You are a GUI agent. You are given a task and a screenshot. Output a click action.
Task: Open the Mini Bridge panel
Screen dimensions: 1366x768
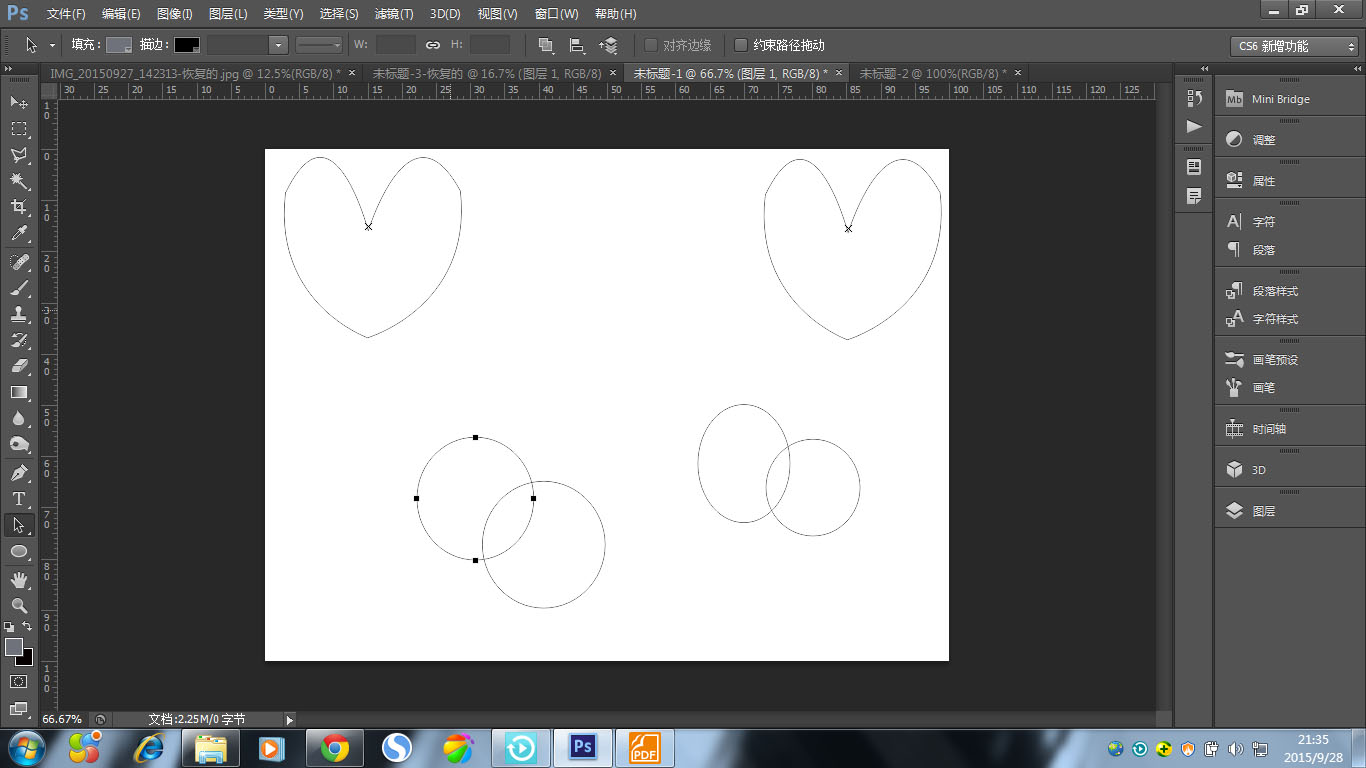[1290, 99]
